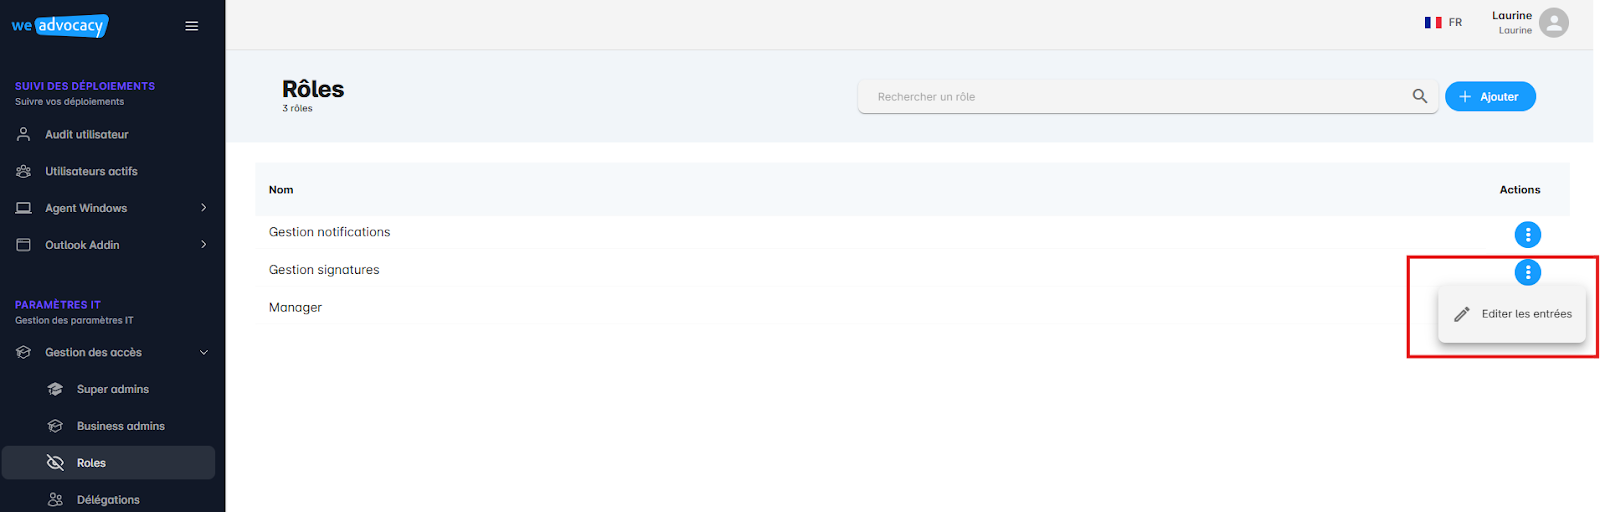The width and height of the screenshot is (1600, 512).
Task: Click the Ajouter button
Action: click(x=1490, y=96)
